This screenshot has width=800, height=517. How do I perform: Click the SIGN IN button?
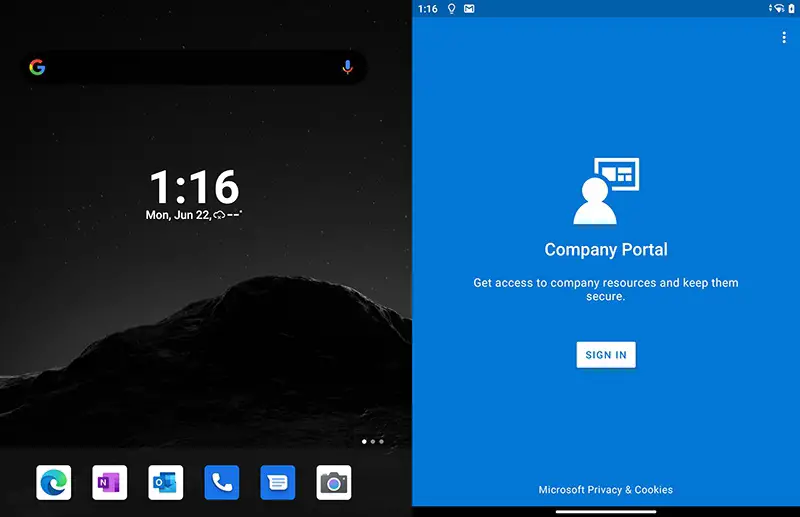pyautogui.click(x=606, y=355)
